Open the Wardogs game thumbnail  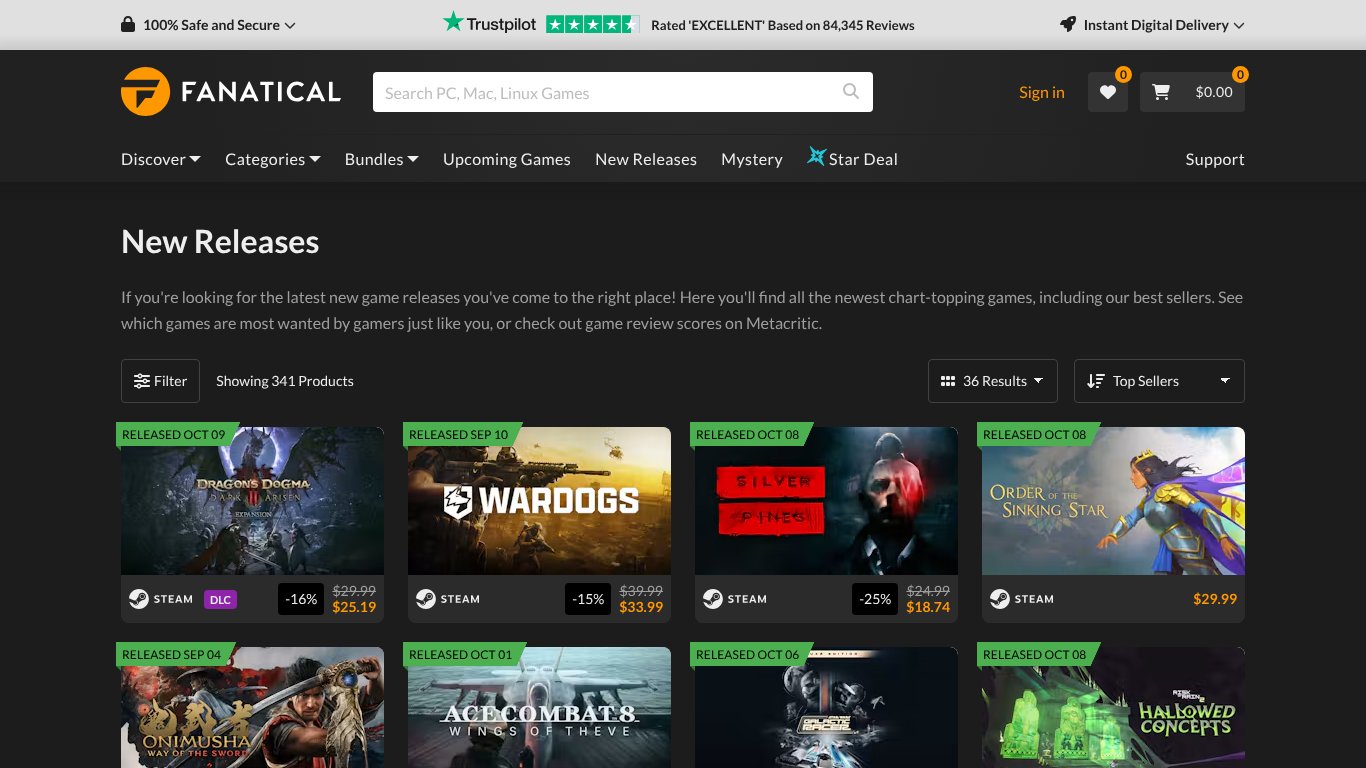(539, 501)
